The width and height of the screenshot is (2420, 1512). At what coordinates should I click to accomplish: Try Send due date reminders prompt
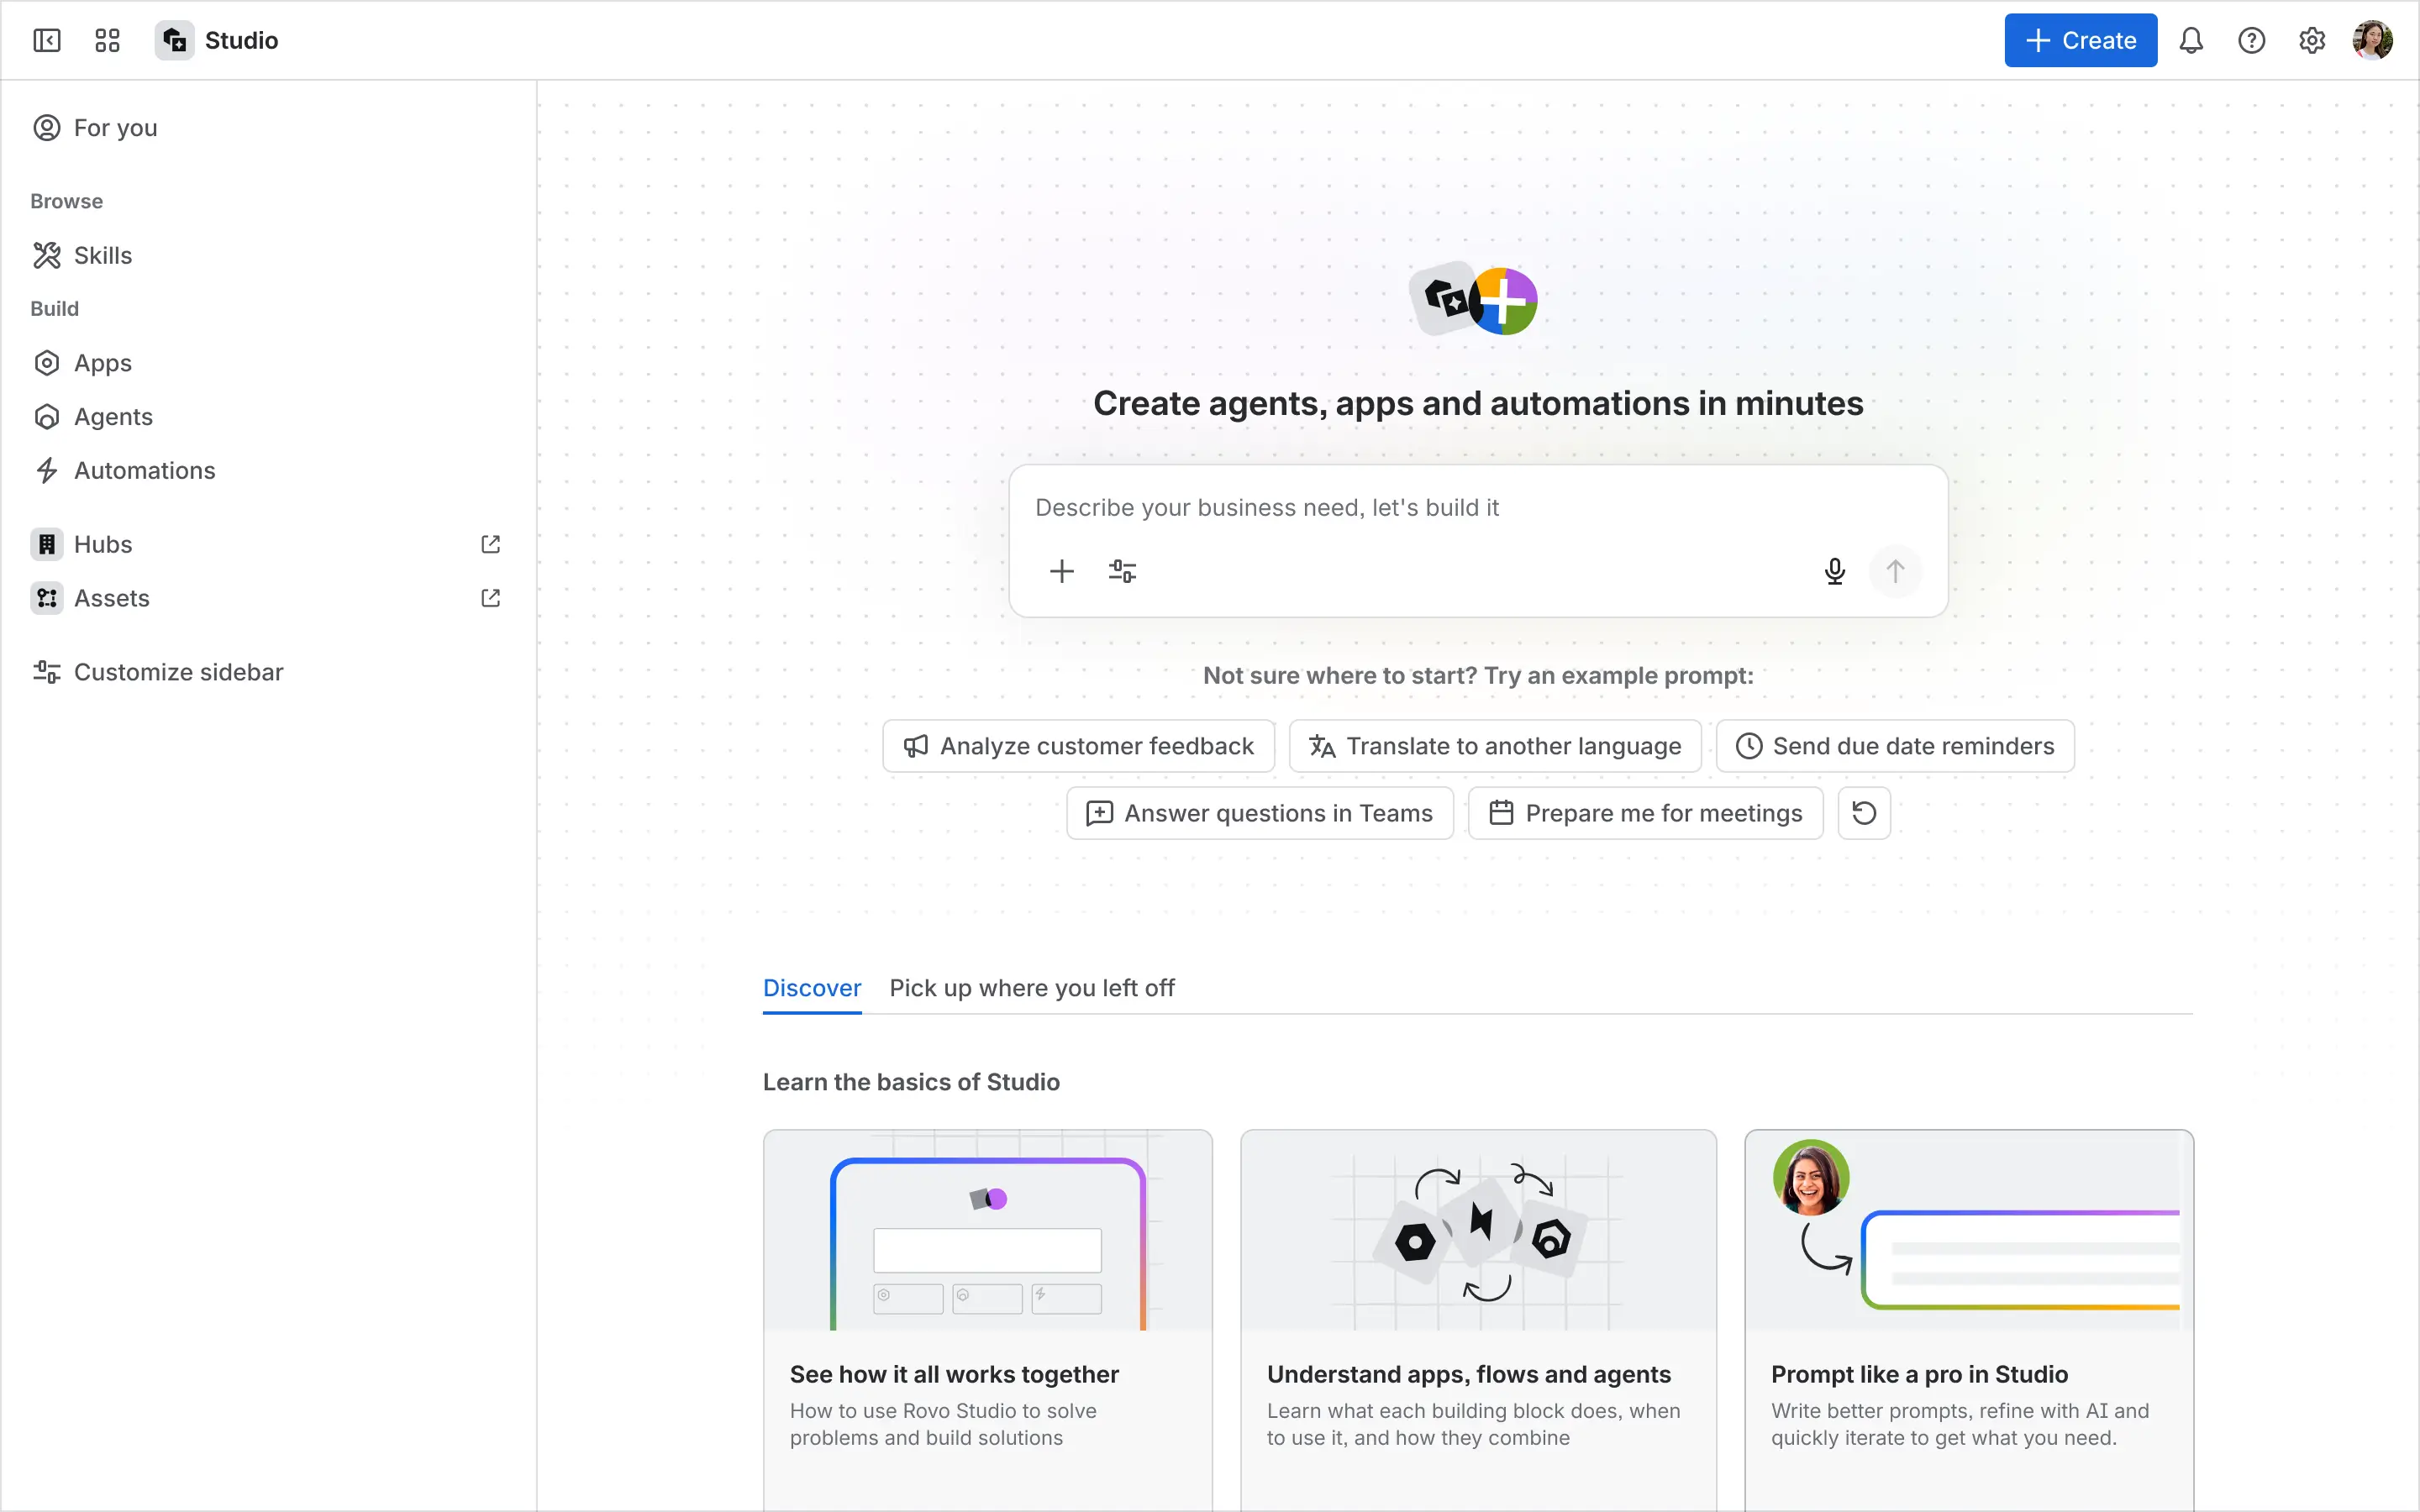pyautogui.click(x=1895, y=746)
